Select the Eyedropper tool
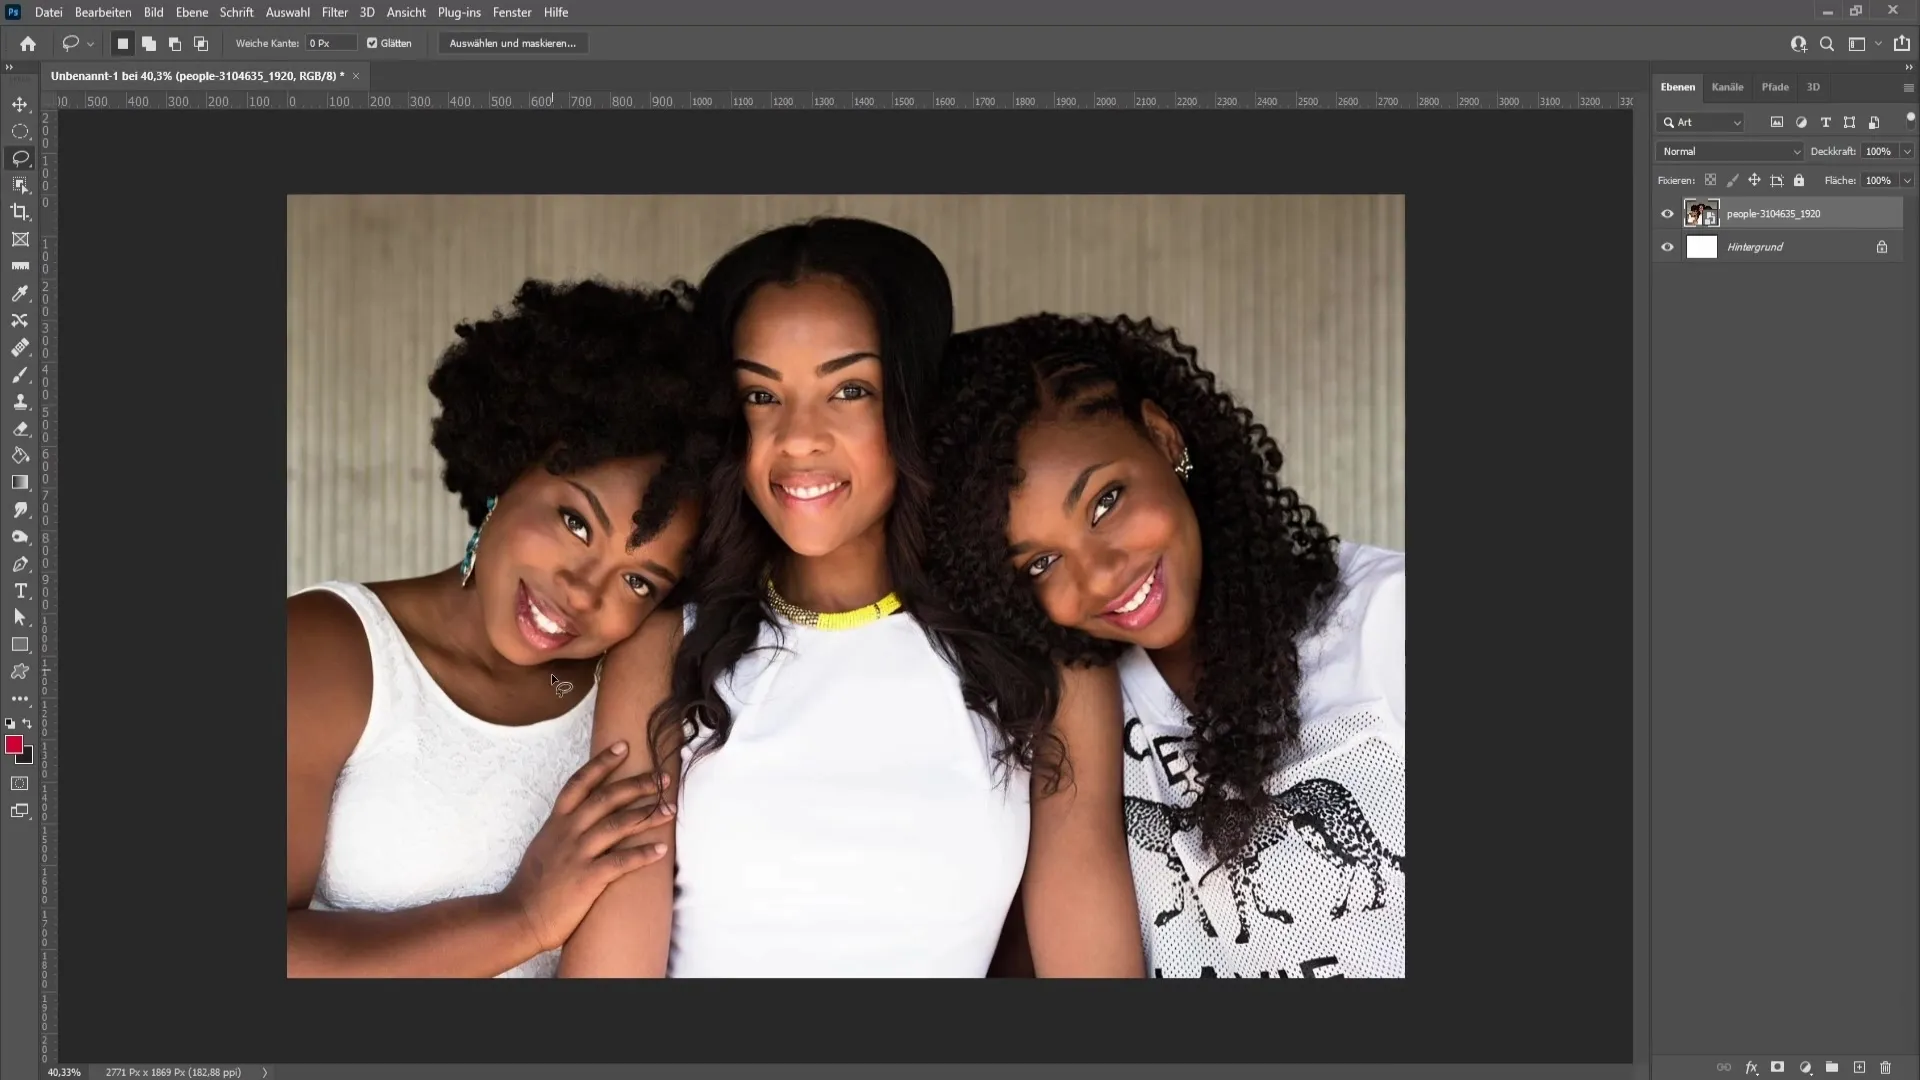The width and height of the screenshot is (1920, 1080). (x=20, y=294)
